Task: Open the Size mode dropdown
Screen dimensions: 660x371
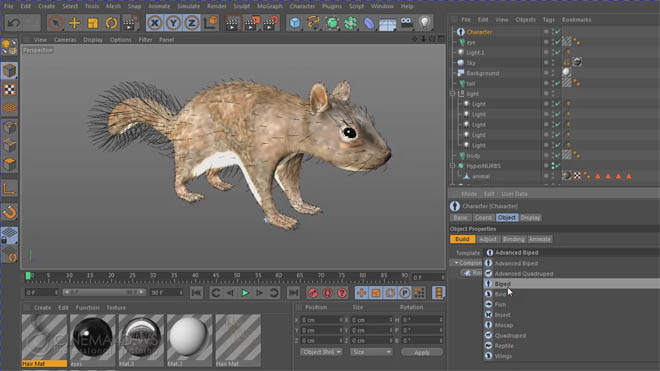Action: pyautogui.click(x=371, y=352)
